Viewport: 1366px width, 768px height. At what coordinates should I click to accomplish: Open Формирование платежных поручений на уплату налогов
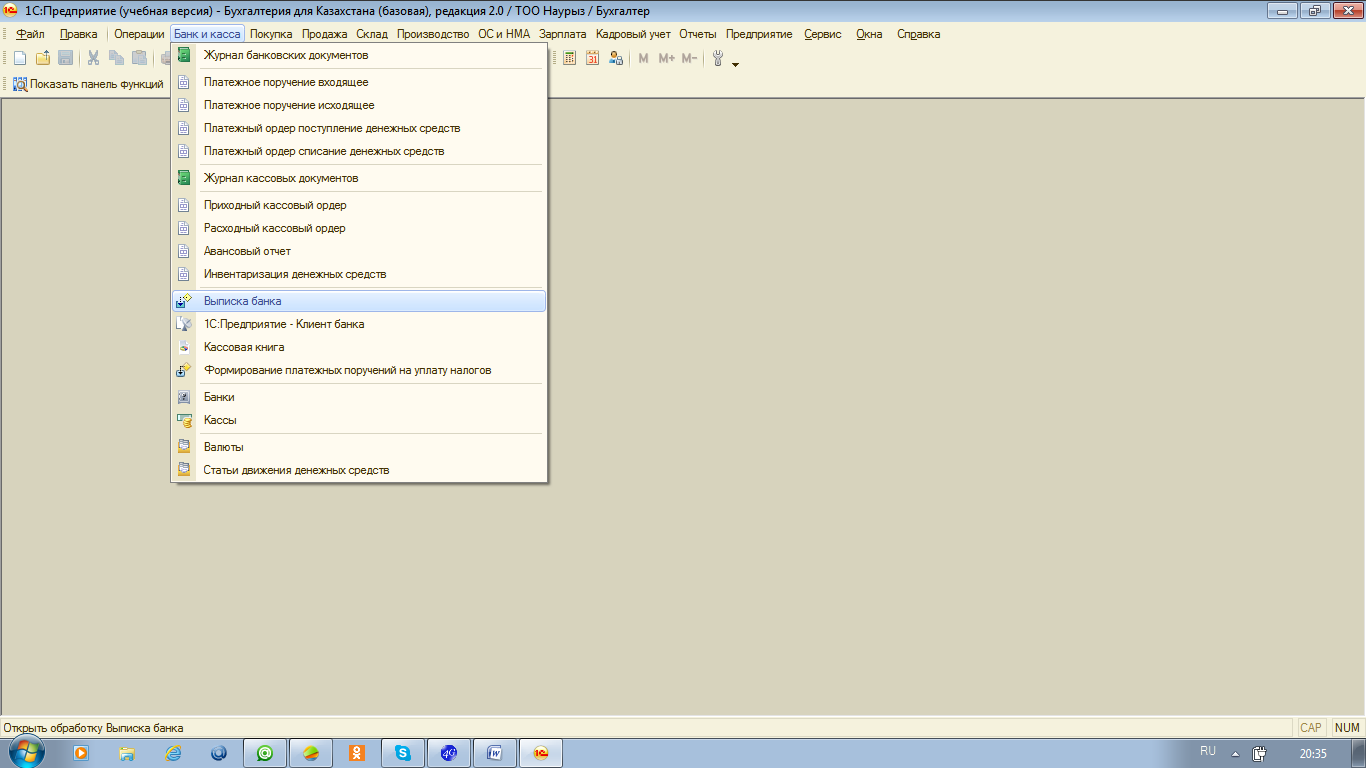[359, 370]
